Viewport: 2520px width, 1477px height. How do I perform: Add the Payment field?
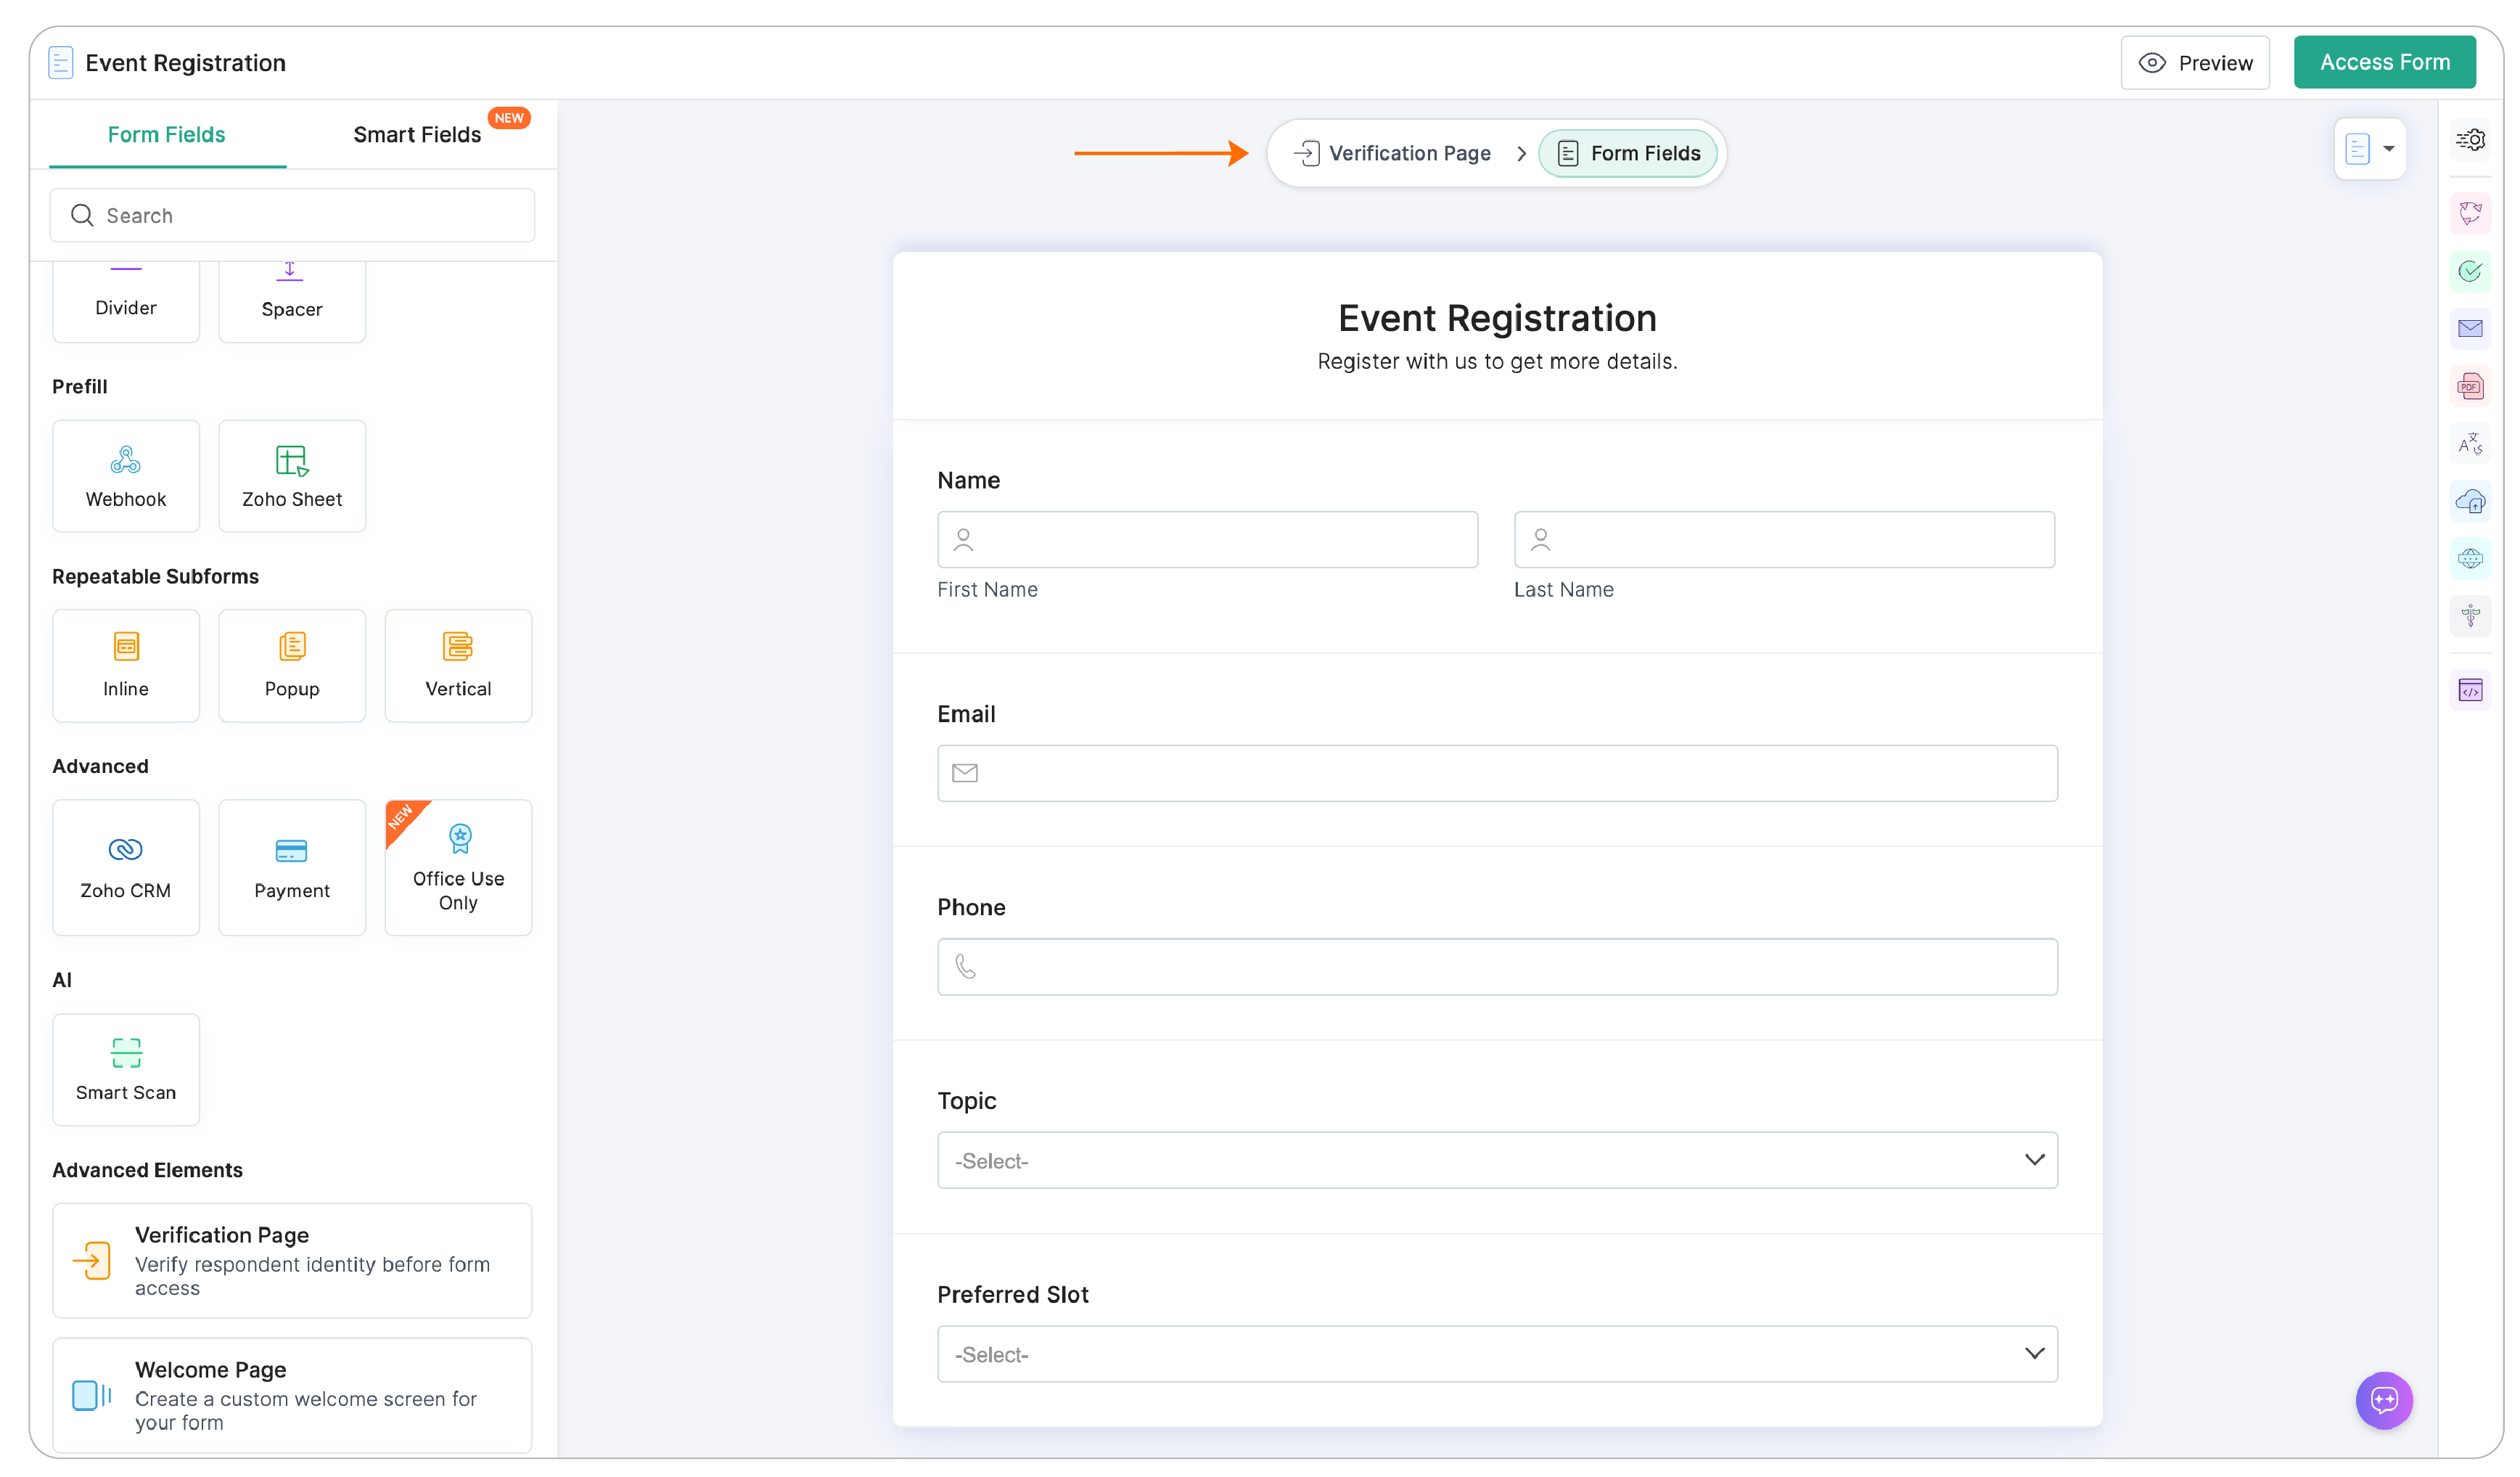[292, 868]
